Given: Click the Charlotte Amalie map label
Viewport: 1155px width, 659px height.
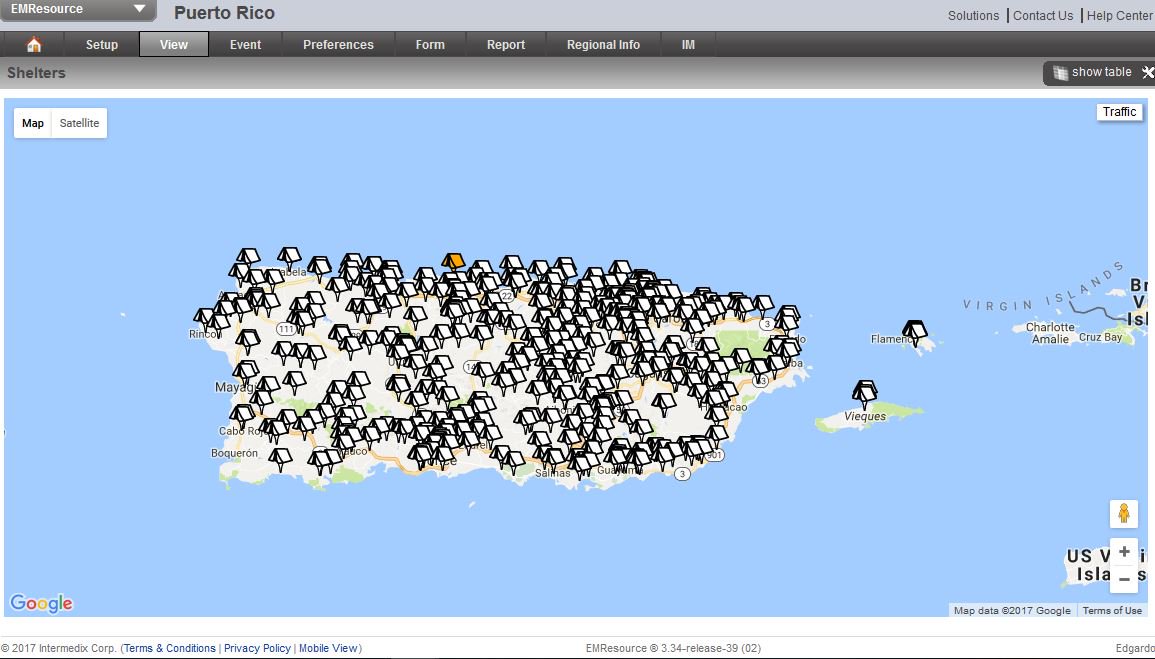Looking at the screenshot, I should point(1050,333).
